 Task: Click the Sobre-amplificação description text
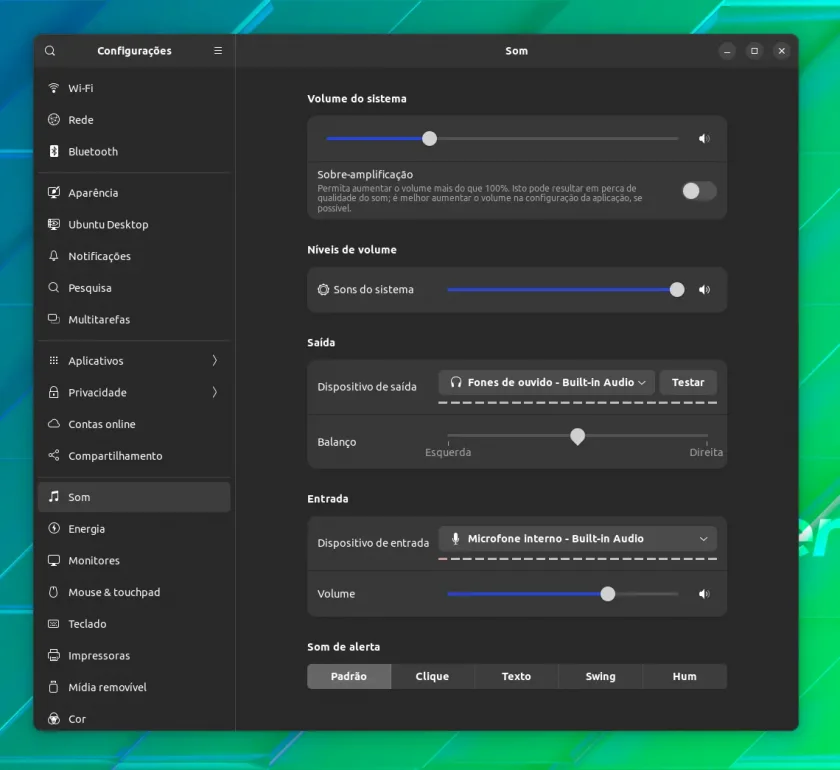coord(479,198)
